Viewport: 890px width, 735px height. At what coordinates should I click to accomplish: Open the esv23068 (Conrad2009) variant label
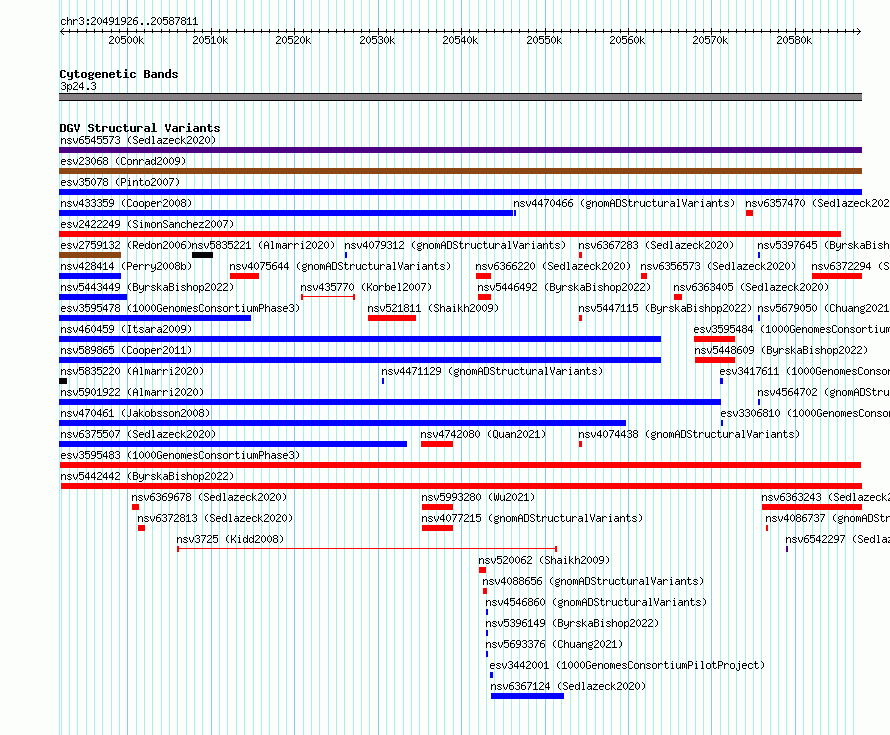click(x=123, y=161)
